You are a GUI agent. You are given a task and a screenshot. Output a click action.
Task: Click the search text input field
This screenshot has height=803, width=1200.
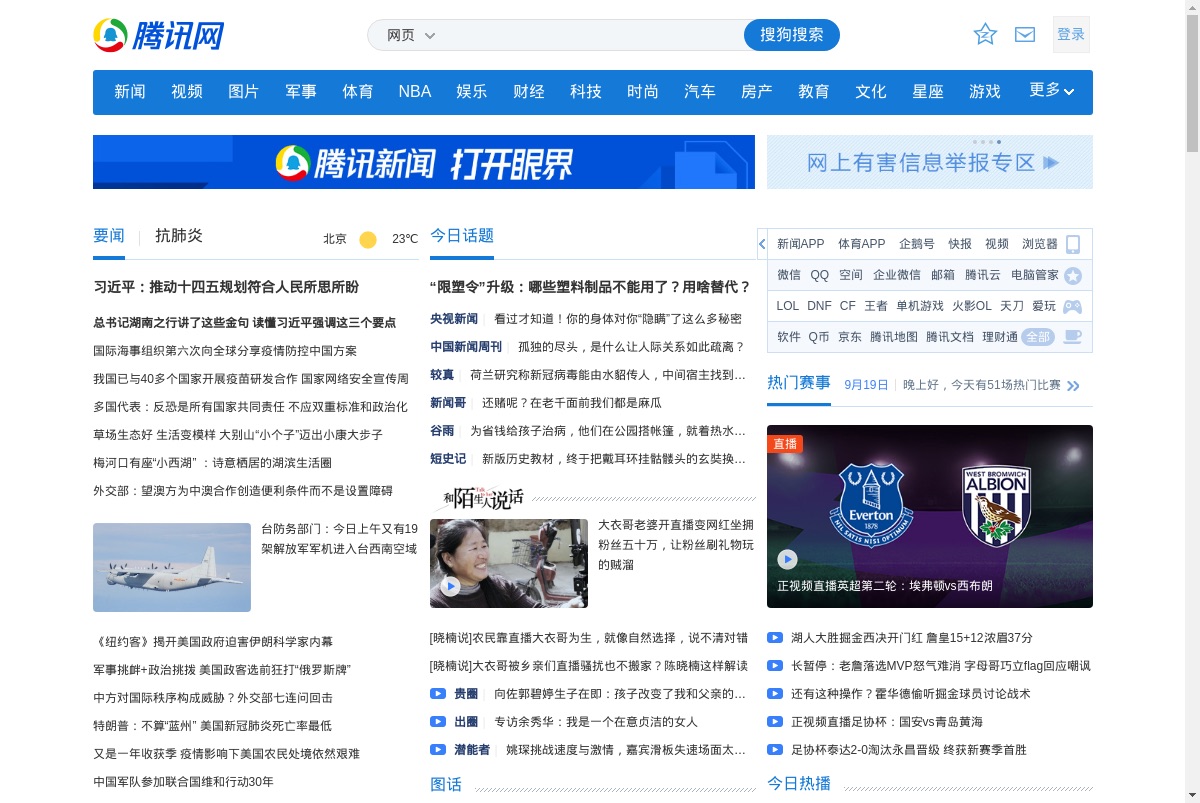coord(592,35)
